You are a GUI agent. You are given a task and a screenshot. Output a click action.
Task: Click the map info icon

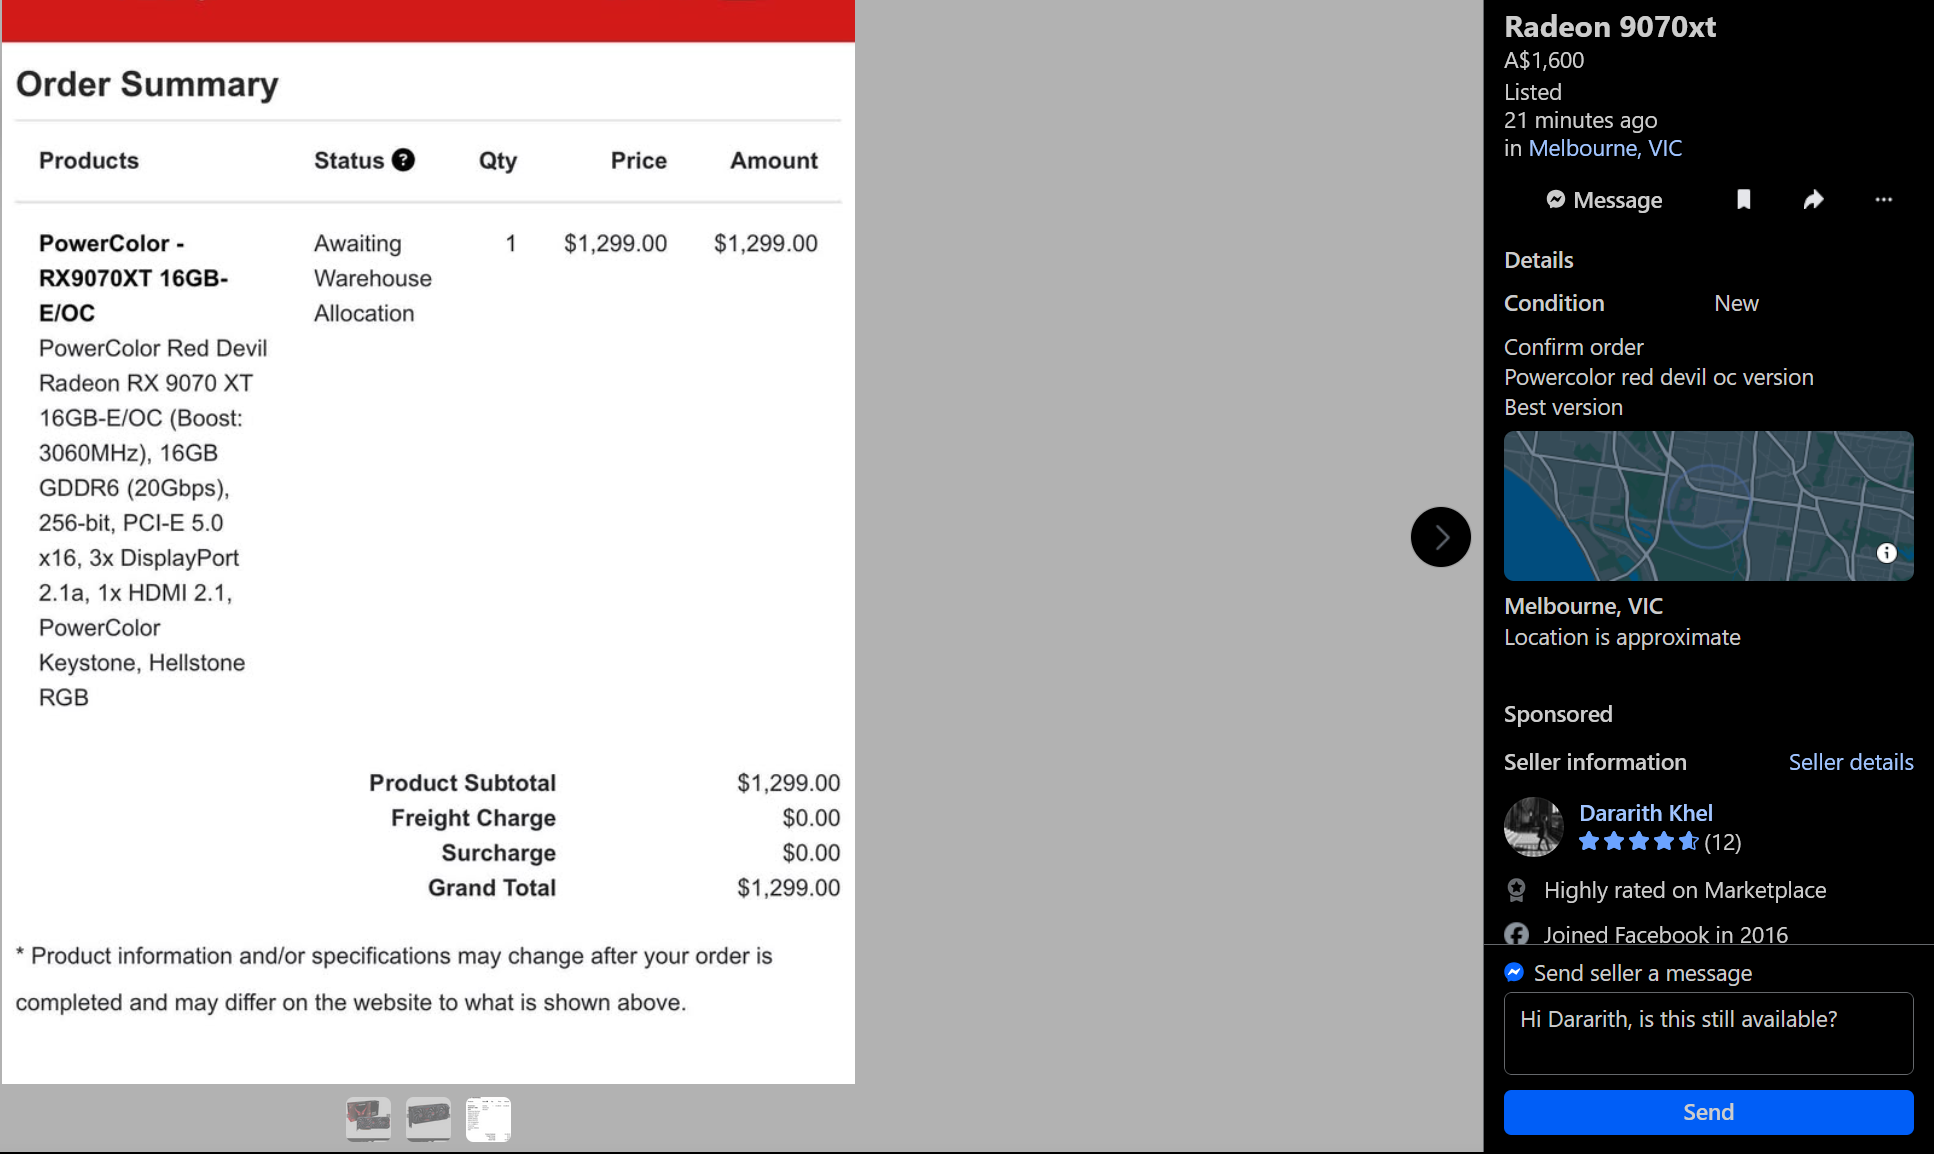1886,553
